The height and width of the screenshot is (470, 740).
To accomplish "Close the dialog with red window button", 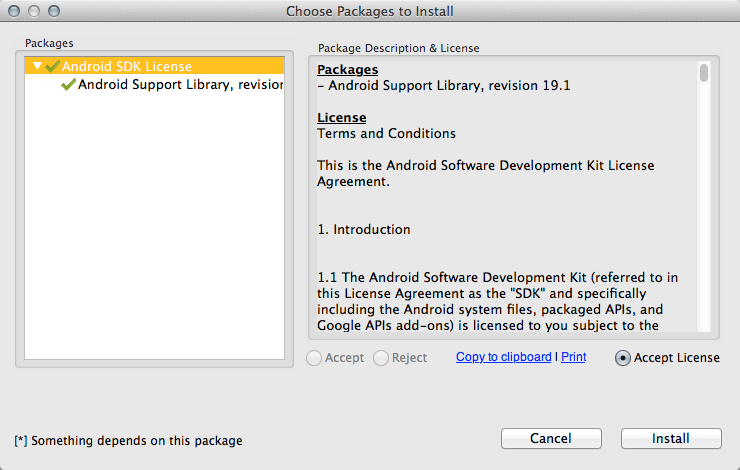I will (x=13, y=11).
